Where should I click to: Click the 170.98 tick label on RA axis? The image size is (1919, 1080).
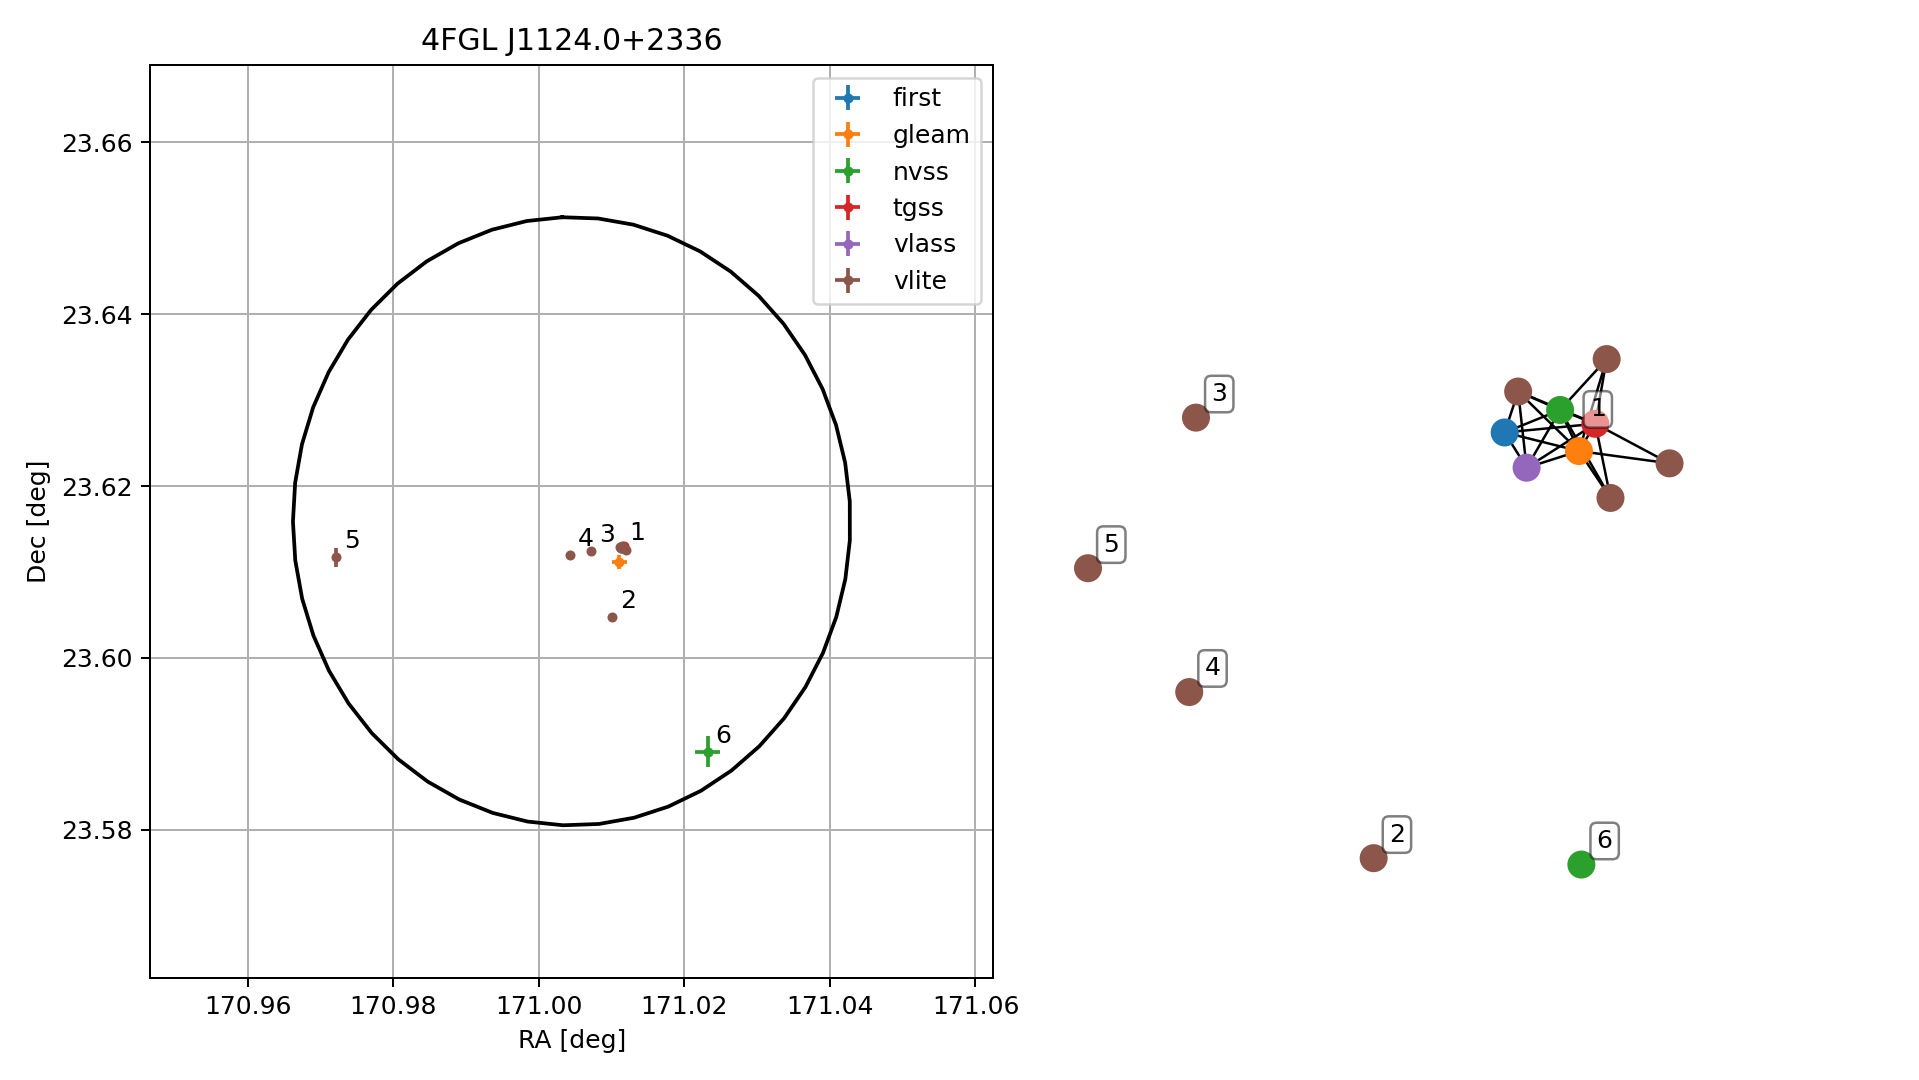click(393, 1006)
